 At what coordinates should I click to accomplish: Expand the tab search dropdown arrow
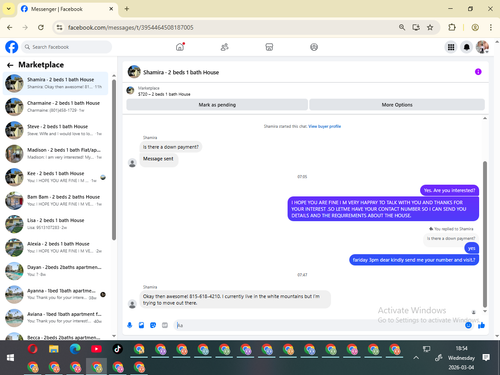[x=9, y=9]
